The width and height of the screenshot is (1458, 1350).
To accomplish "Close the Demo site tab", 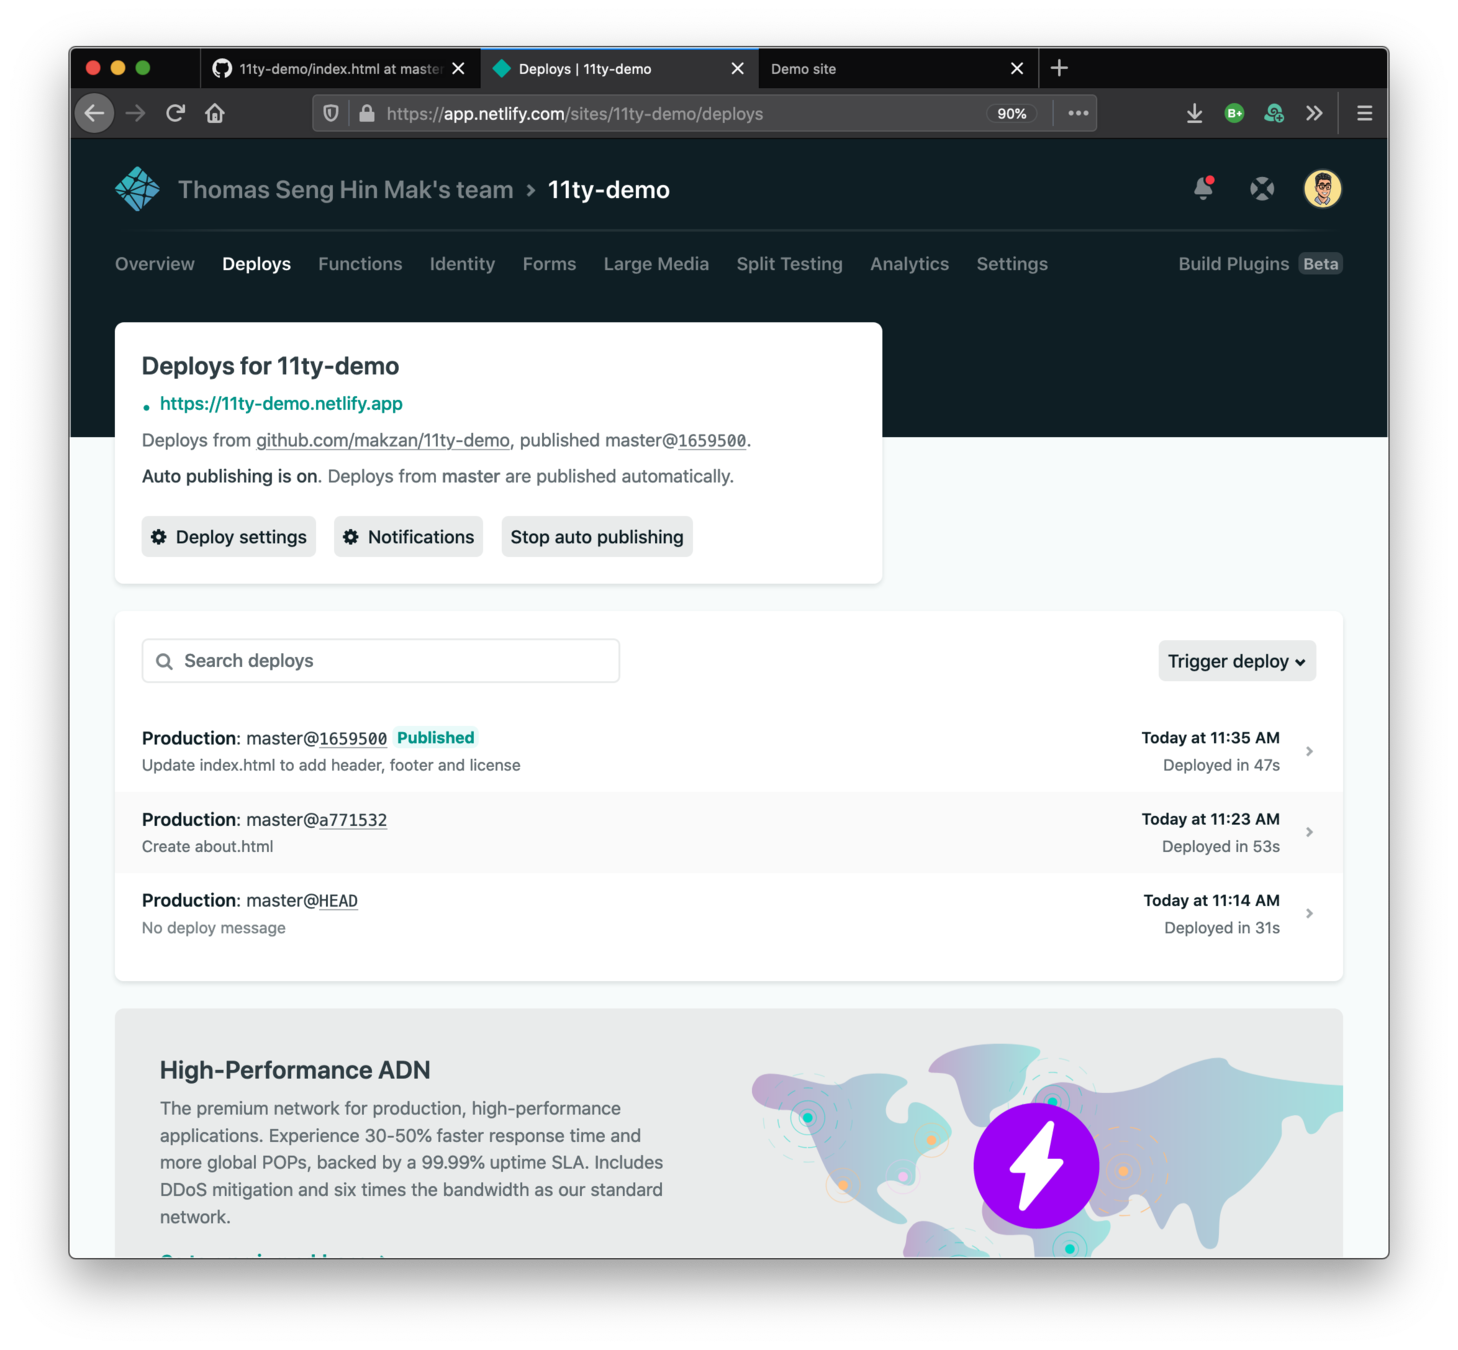I will click(x=1017, y=68).
